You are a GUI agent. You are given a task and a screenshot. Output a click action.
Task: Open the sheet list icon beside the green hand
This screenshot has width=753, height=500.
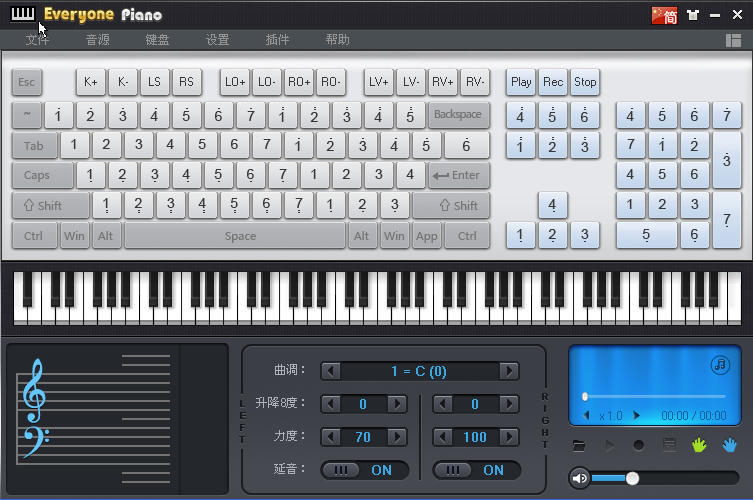tap(669, 445)
